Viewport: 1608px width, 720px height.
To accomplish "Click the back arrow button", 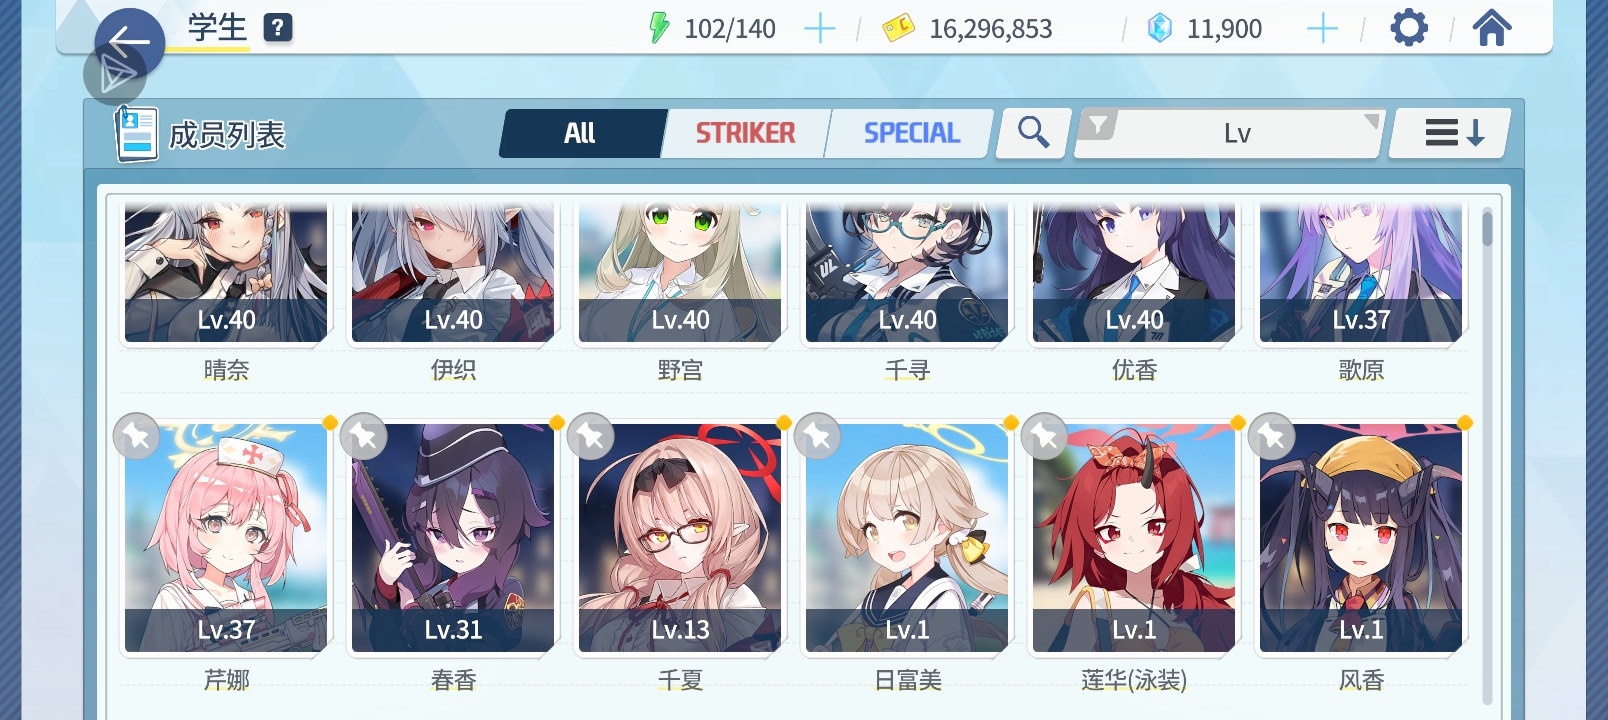I will click(x=129, y=41).
